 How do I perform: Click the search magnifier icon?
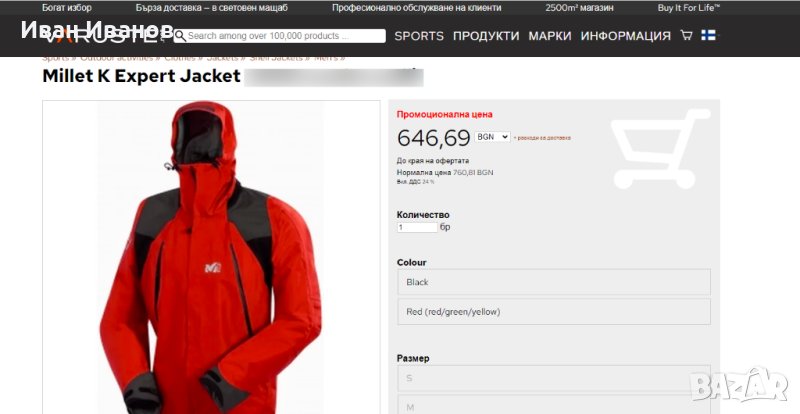click(x=180, y=36)
